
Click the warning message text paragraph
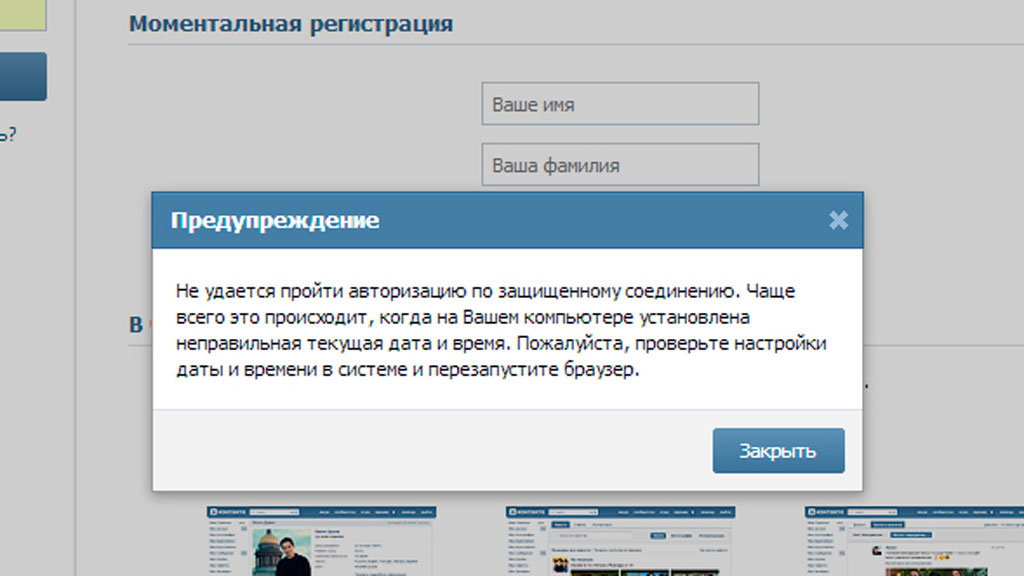coord(505,330)
